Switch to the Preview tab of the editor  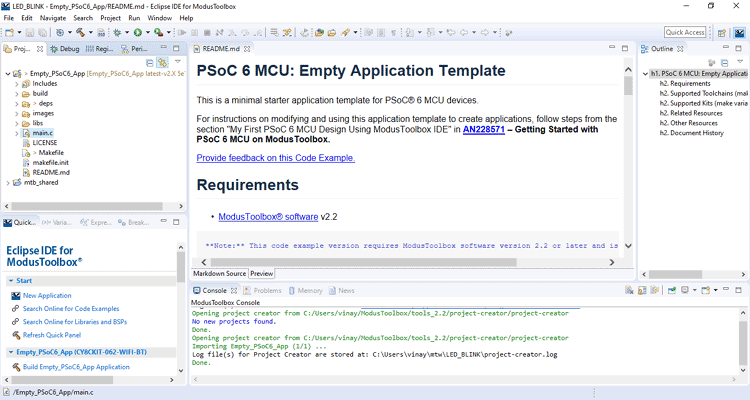(x=262, y=273)
